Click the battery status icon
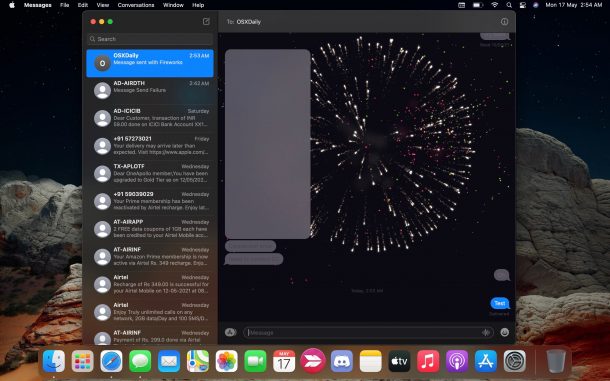 coord(478,5)
